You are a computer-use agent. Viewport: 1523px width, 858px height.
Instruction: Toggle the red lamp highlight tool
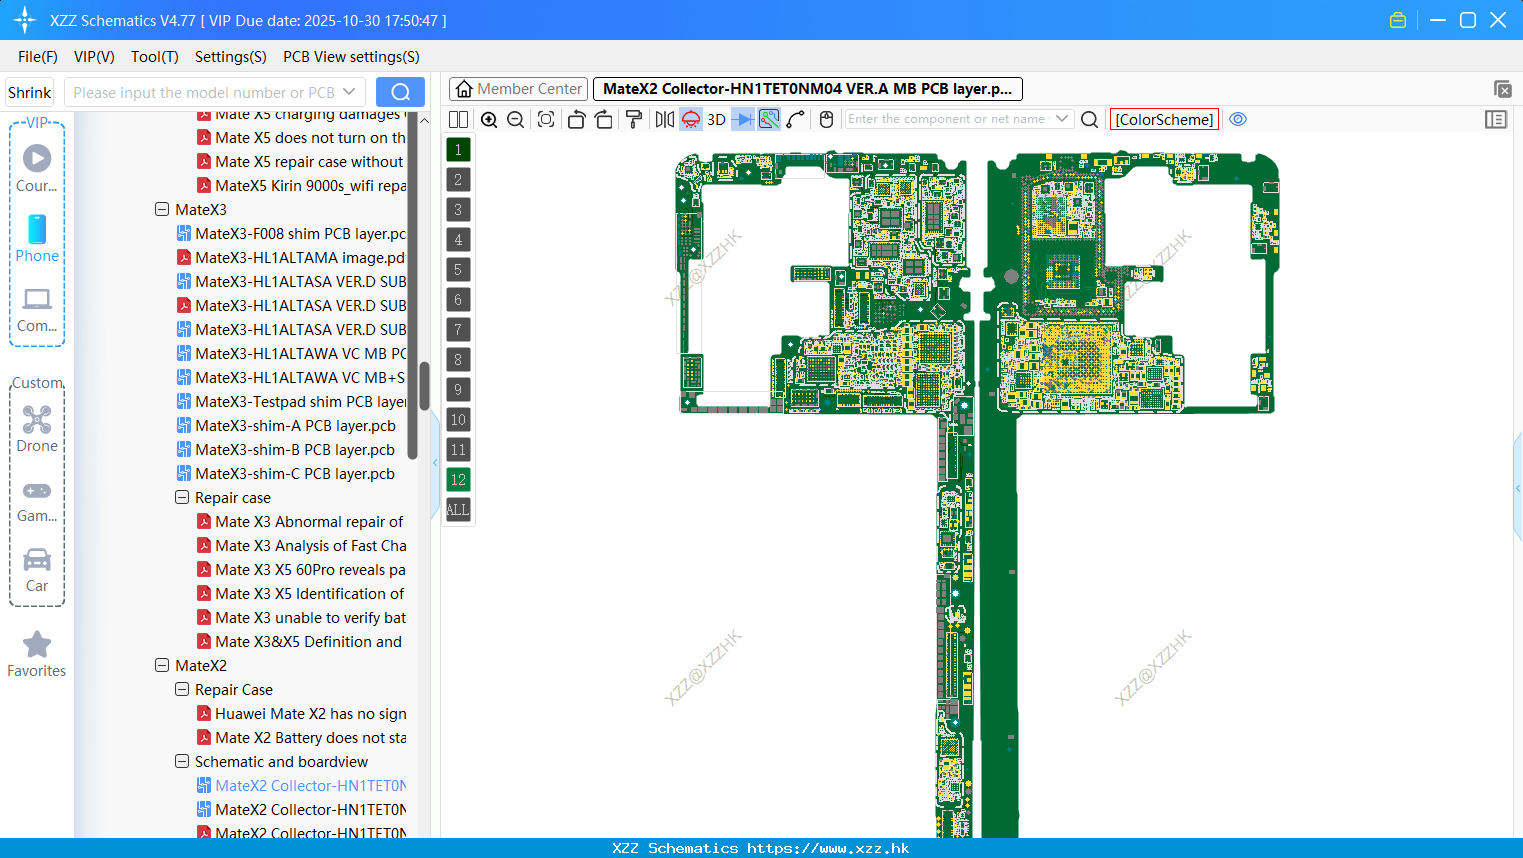tap(691, 119)
